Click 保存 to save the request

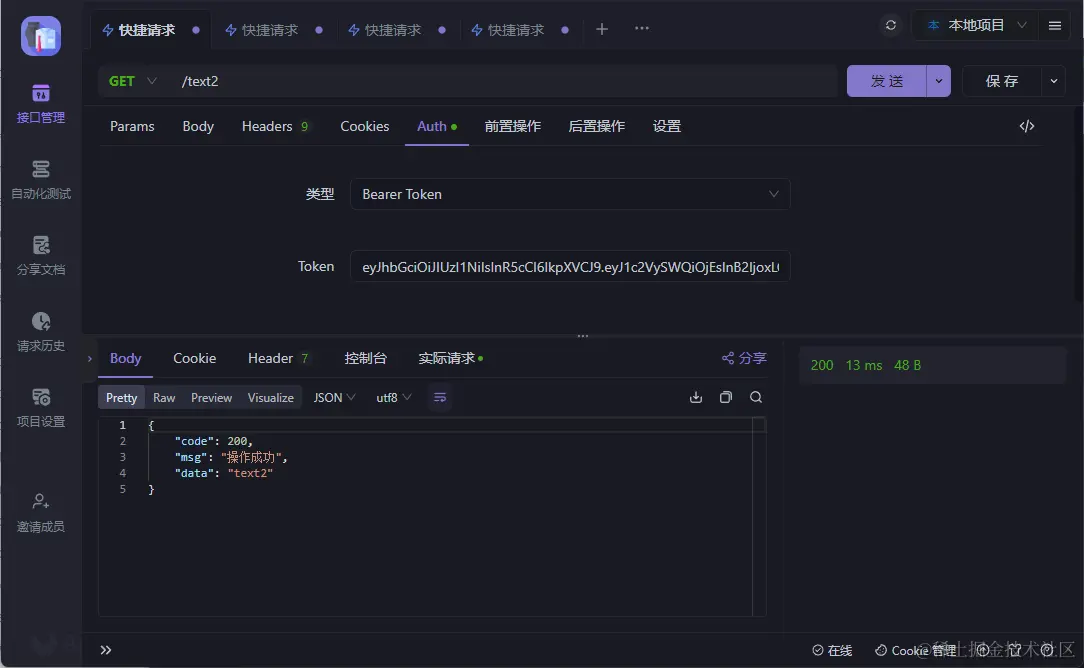click(1002, 81)
